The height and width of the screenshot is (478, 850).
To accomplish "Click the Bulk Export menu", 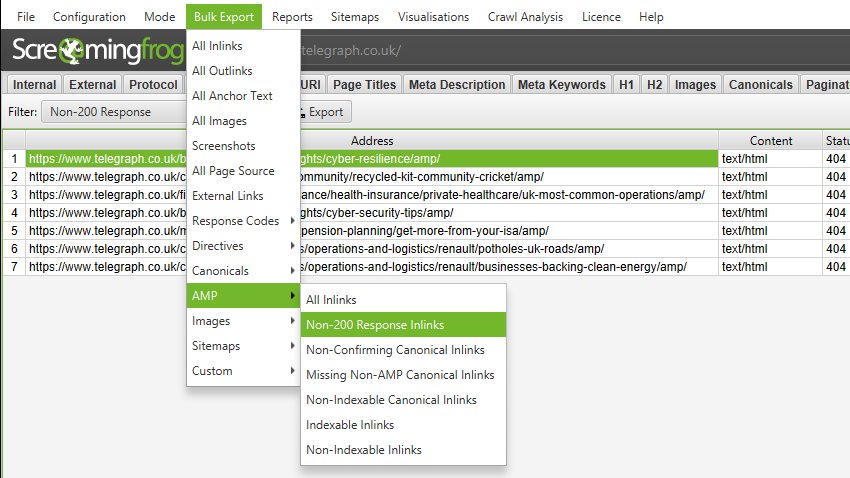I will (x=224, y=17).
